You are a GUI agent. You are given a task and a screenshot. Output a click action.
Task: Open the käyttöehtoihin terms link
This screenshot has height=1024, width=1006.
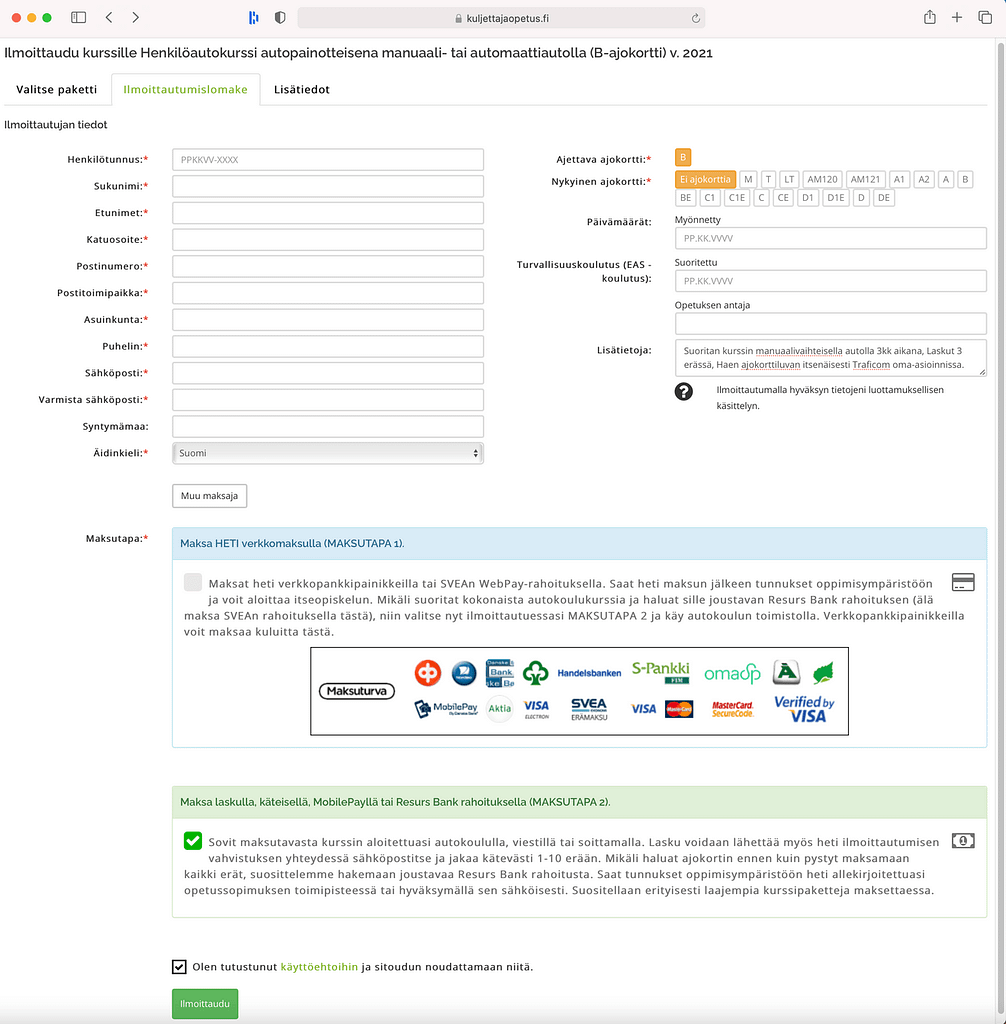(x=318, y=967)
